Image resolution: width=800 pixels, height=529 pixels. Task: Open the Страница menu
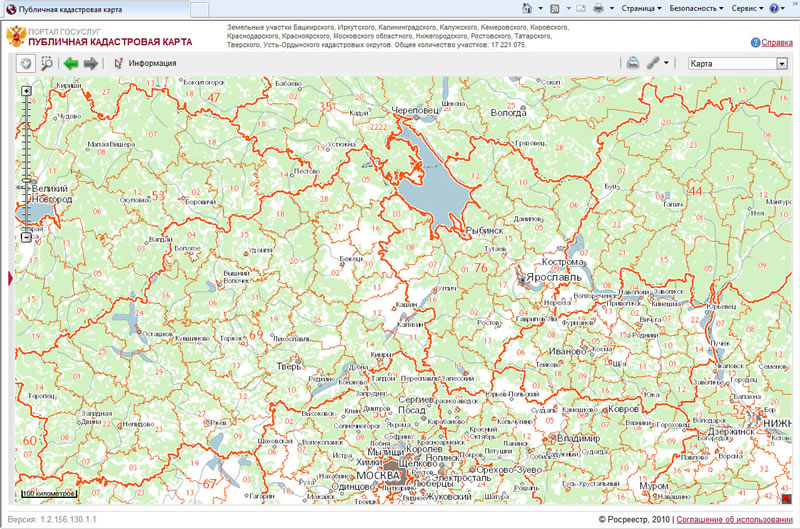(641, 8)
